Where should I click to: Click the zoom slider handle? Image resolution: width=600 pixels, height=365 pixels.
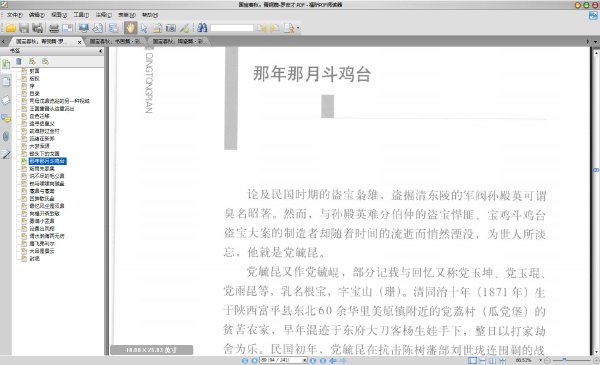[x=564, y=360]
